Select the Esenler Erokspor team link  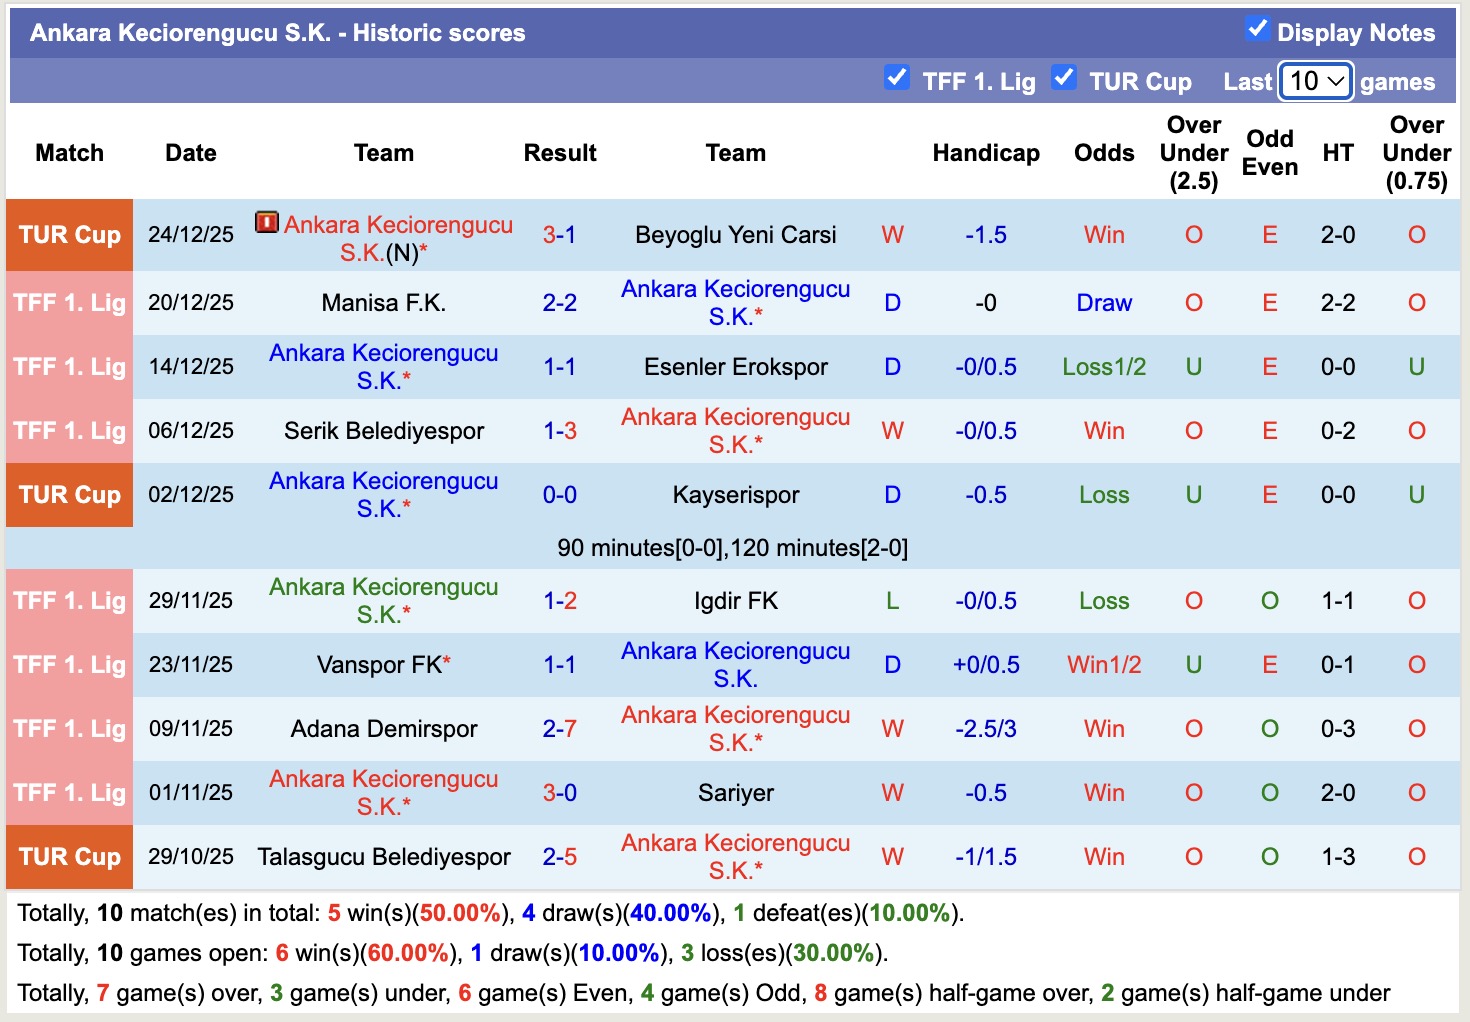(735, 367)
